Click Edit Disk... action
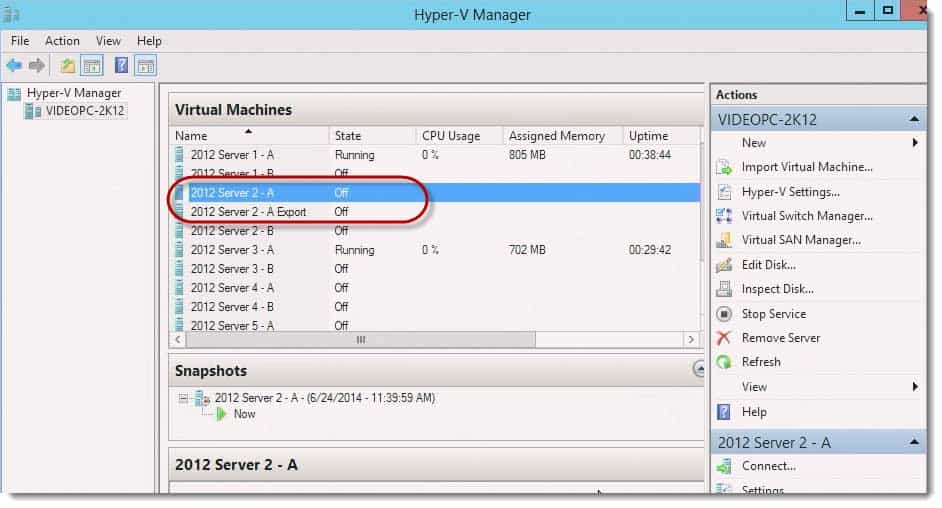 768,265
